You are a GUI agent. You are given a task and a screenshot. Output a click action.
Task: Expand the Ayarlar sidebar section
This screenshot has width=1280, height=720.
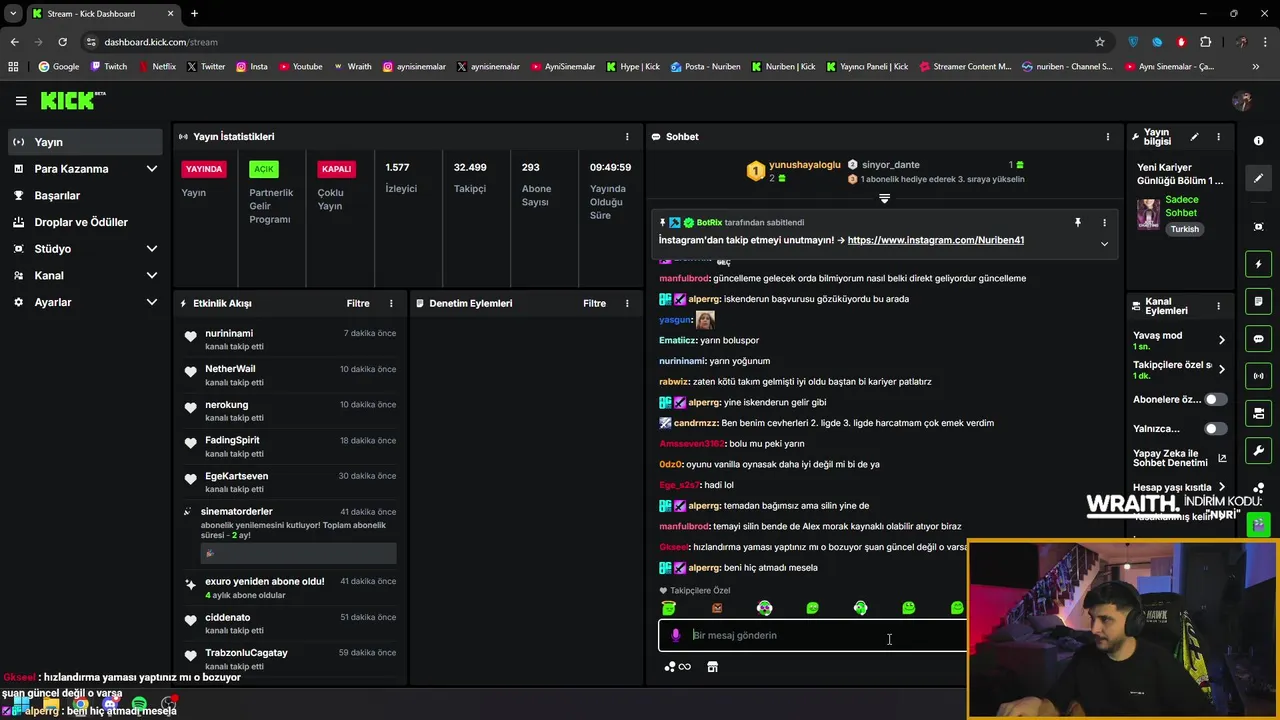[x=151, y=302]
